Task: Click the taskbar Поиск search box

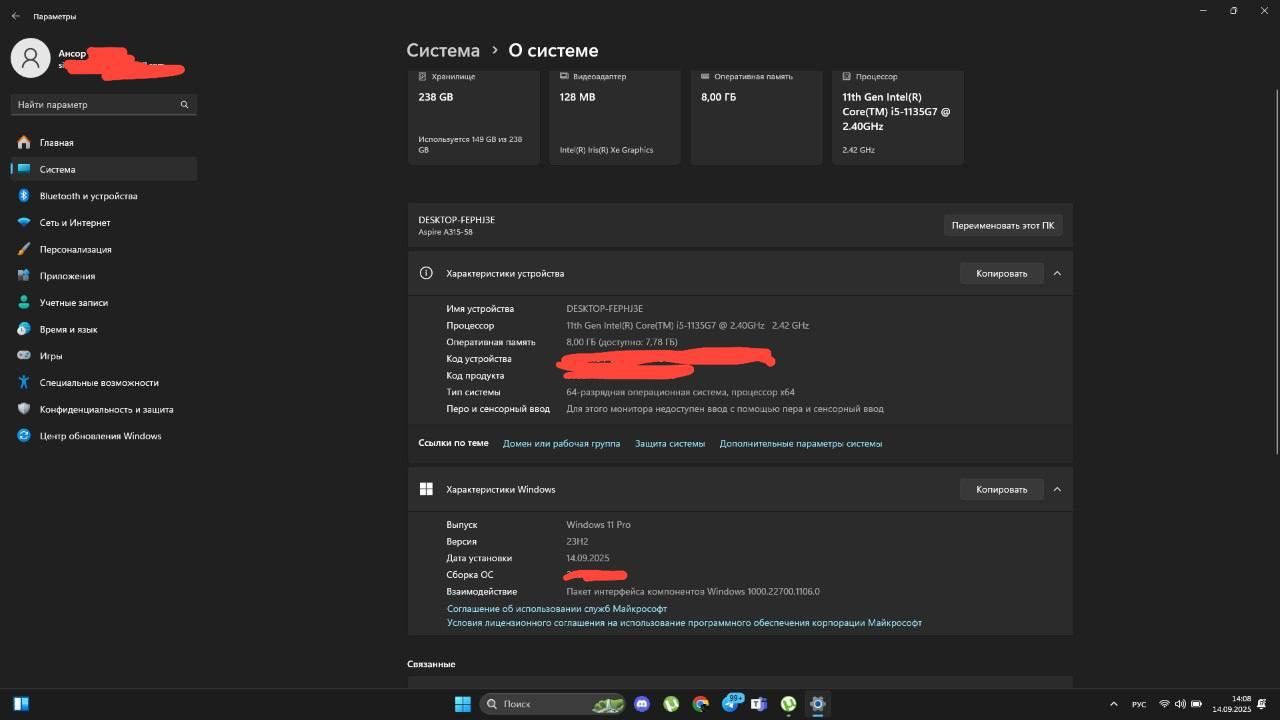Action: point(553,704)
